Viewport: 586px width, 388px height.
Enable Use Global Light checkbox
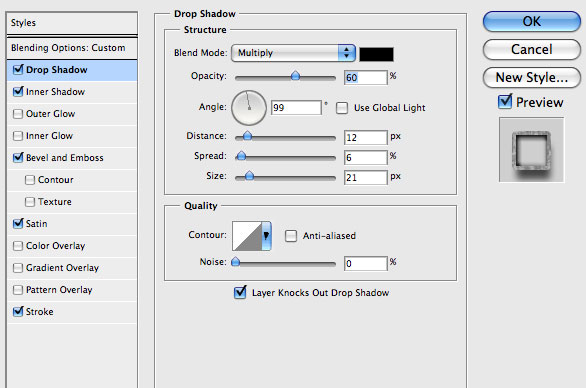click(342, 108)
